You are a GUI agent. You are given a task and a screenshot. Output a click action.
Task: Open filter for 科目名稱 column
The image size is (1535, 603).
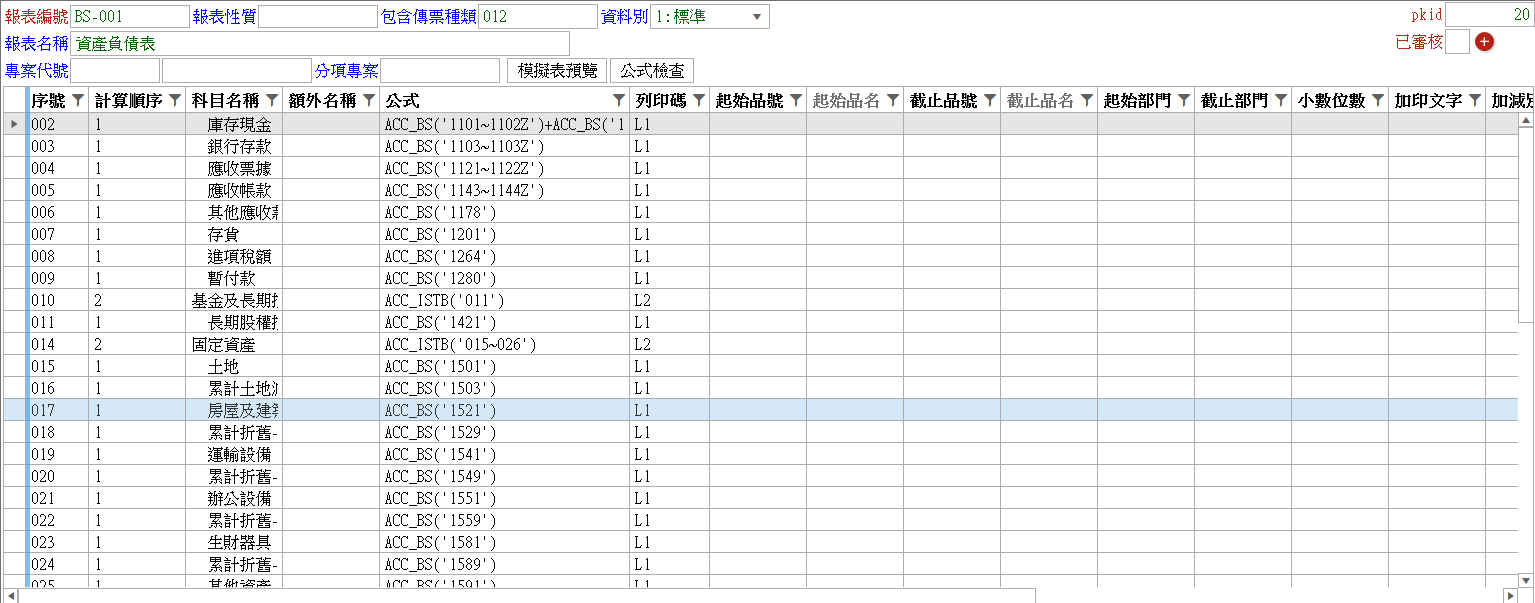(271, 100)
